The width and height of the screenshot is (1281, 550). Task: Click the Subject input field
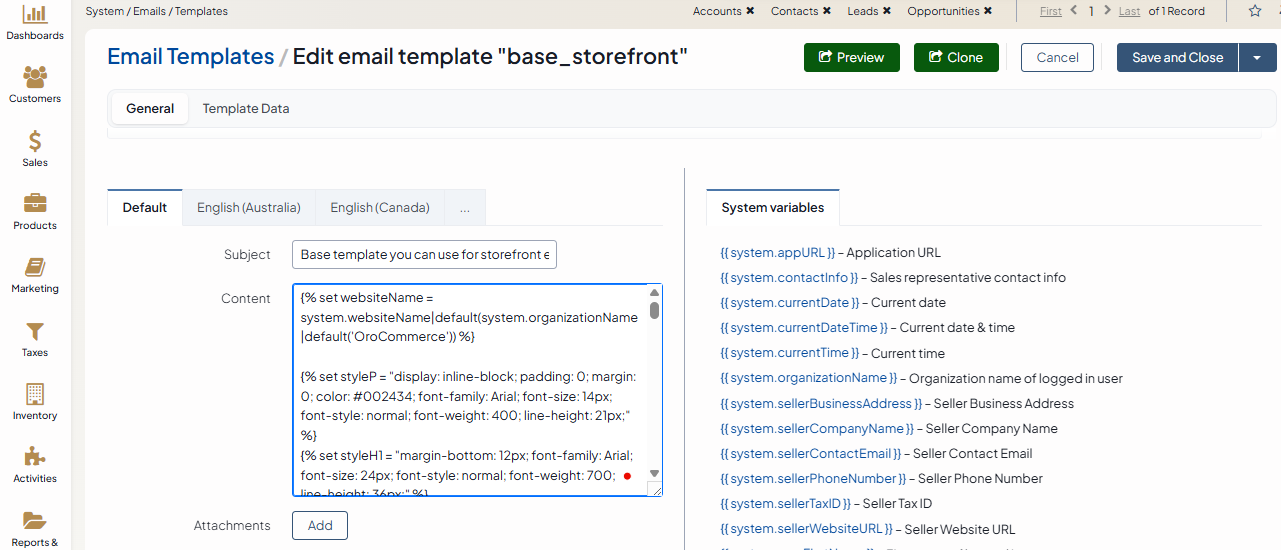[x=424, y=255]
